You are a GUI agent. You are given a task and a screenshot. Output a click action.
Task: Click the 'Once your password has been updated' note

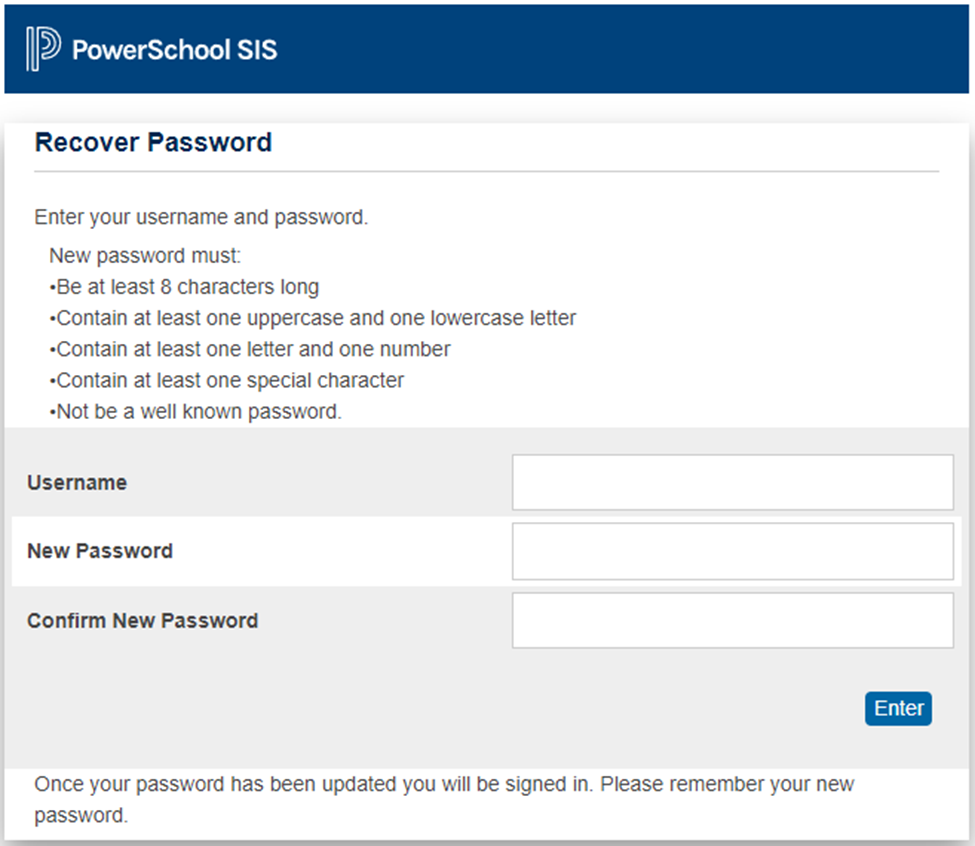[x=443, y=784]
